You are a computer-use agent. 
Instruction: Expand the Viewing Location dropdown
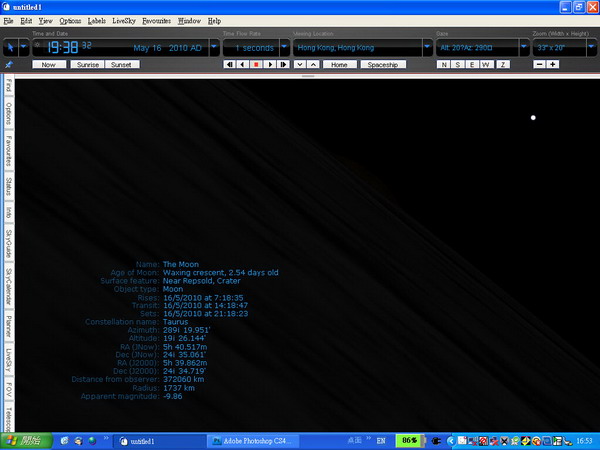point(428,47)
